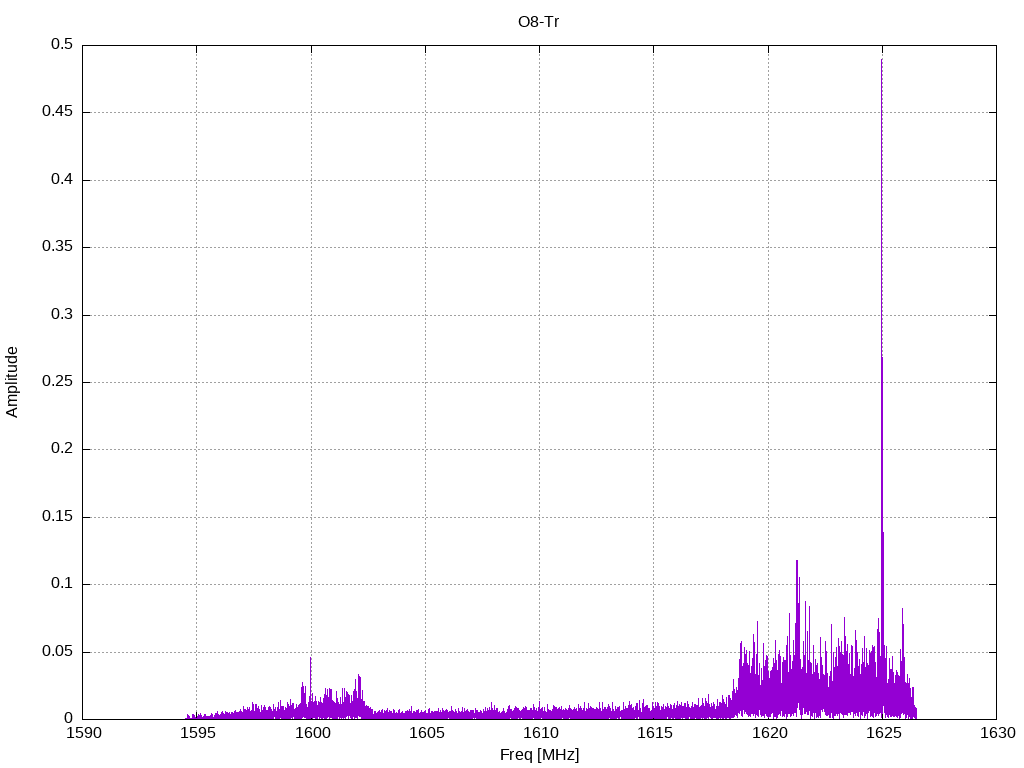
Task: Click the 1615 x-axis tick label
Action: (655, 733)
